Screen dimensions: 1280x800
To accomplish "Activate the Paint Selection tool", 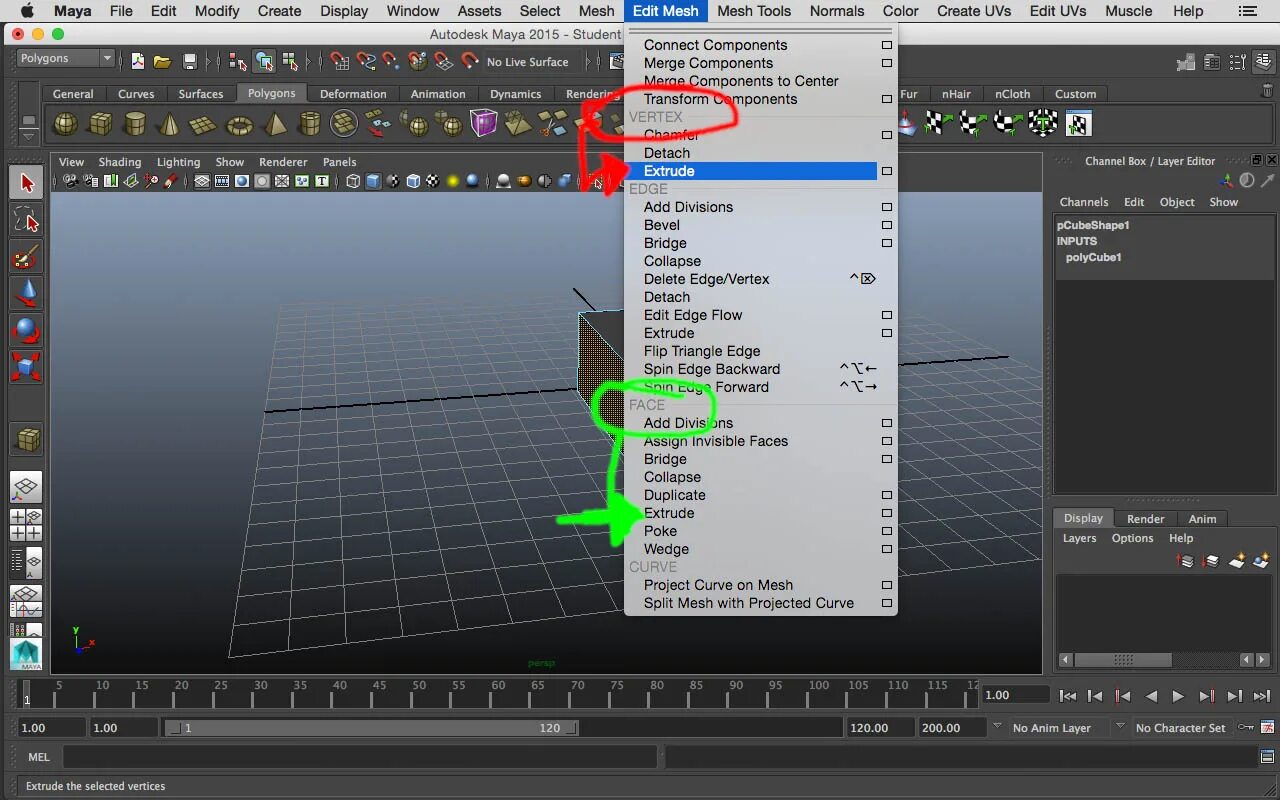I will 27,257.
